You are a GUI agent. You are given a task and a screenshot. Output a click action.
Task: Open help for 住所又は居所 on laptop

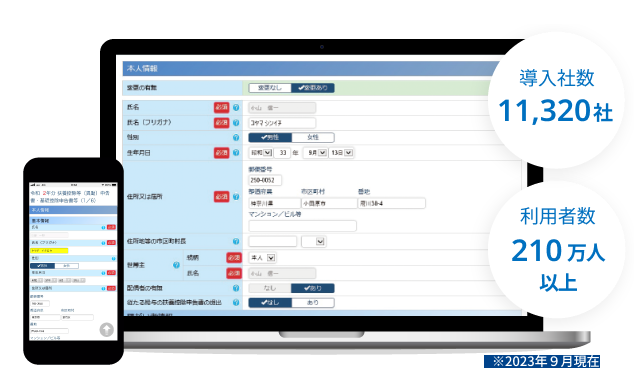(x=236, y=197)
